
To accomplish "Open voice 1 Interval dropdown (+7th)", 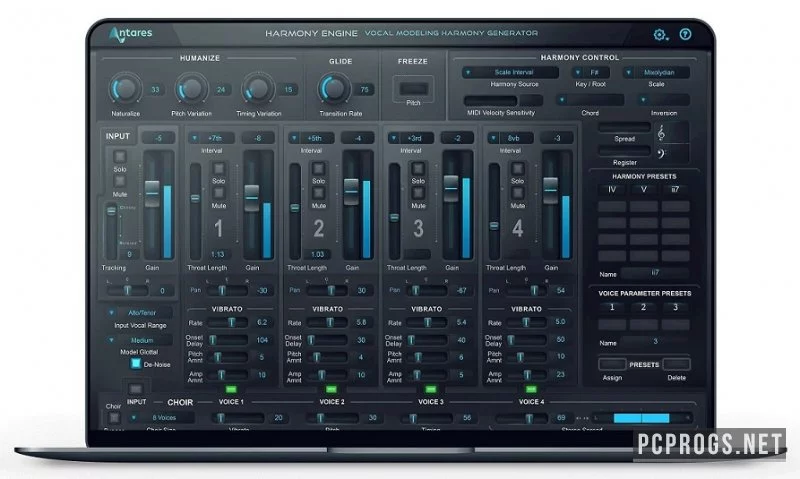I will [212, 138].
